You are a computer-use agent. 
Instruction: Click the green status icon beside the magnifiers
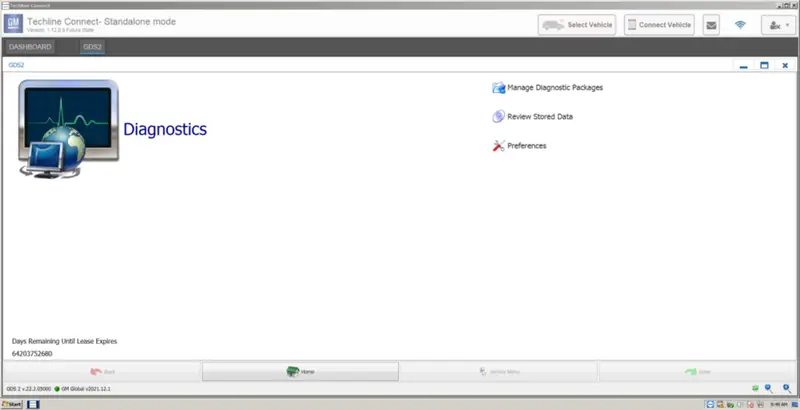pyautogui.click(x=755, y=389)
